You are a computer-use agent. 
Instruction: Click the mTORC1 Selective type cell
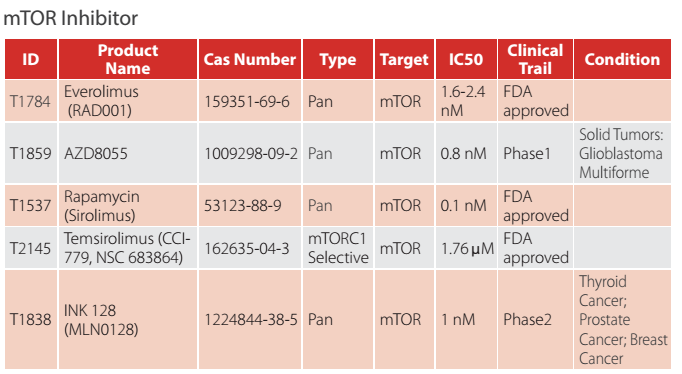pyautogui.click(x=338, y=248)
